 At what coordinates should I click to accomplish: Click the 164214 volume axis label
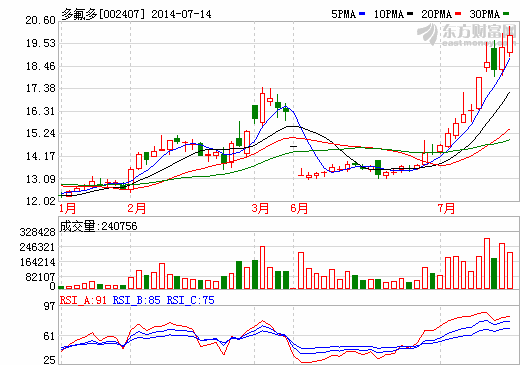[x=37, y=262]
